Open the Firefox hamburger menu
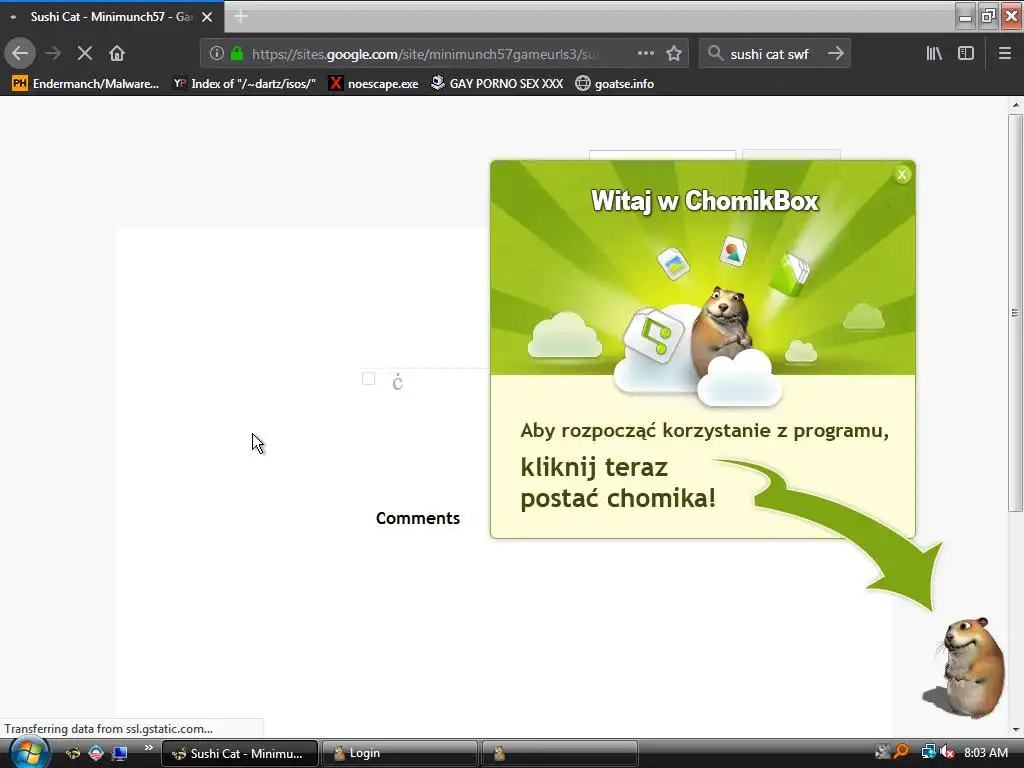The height and width of the screenshot is (768, 1024). point(1004,54)
